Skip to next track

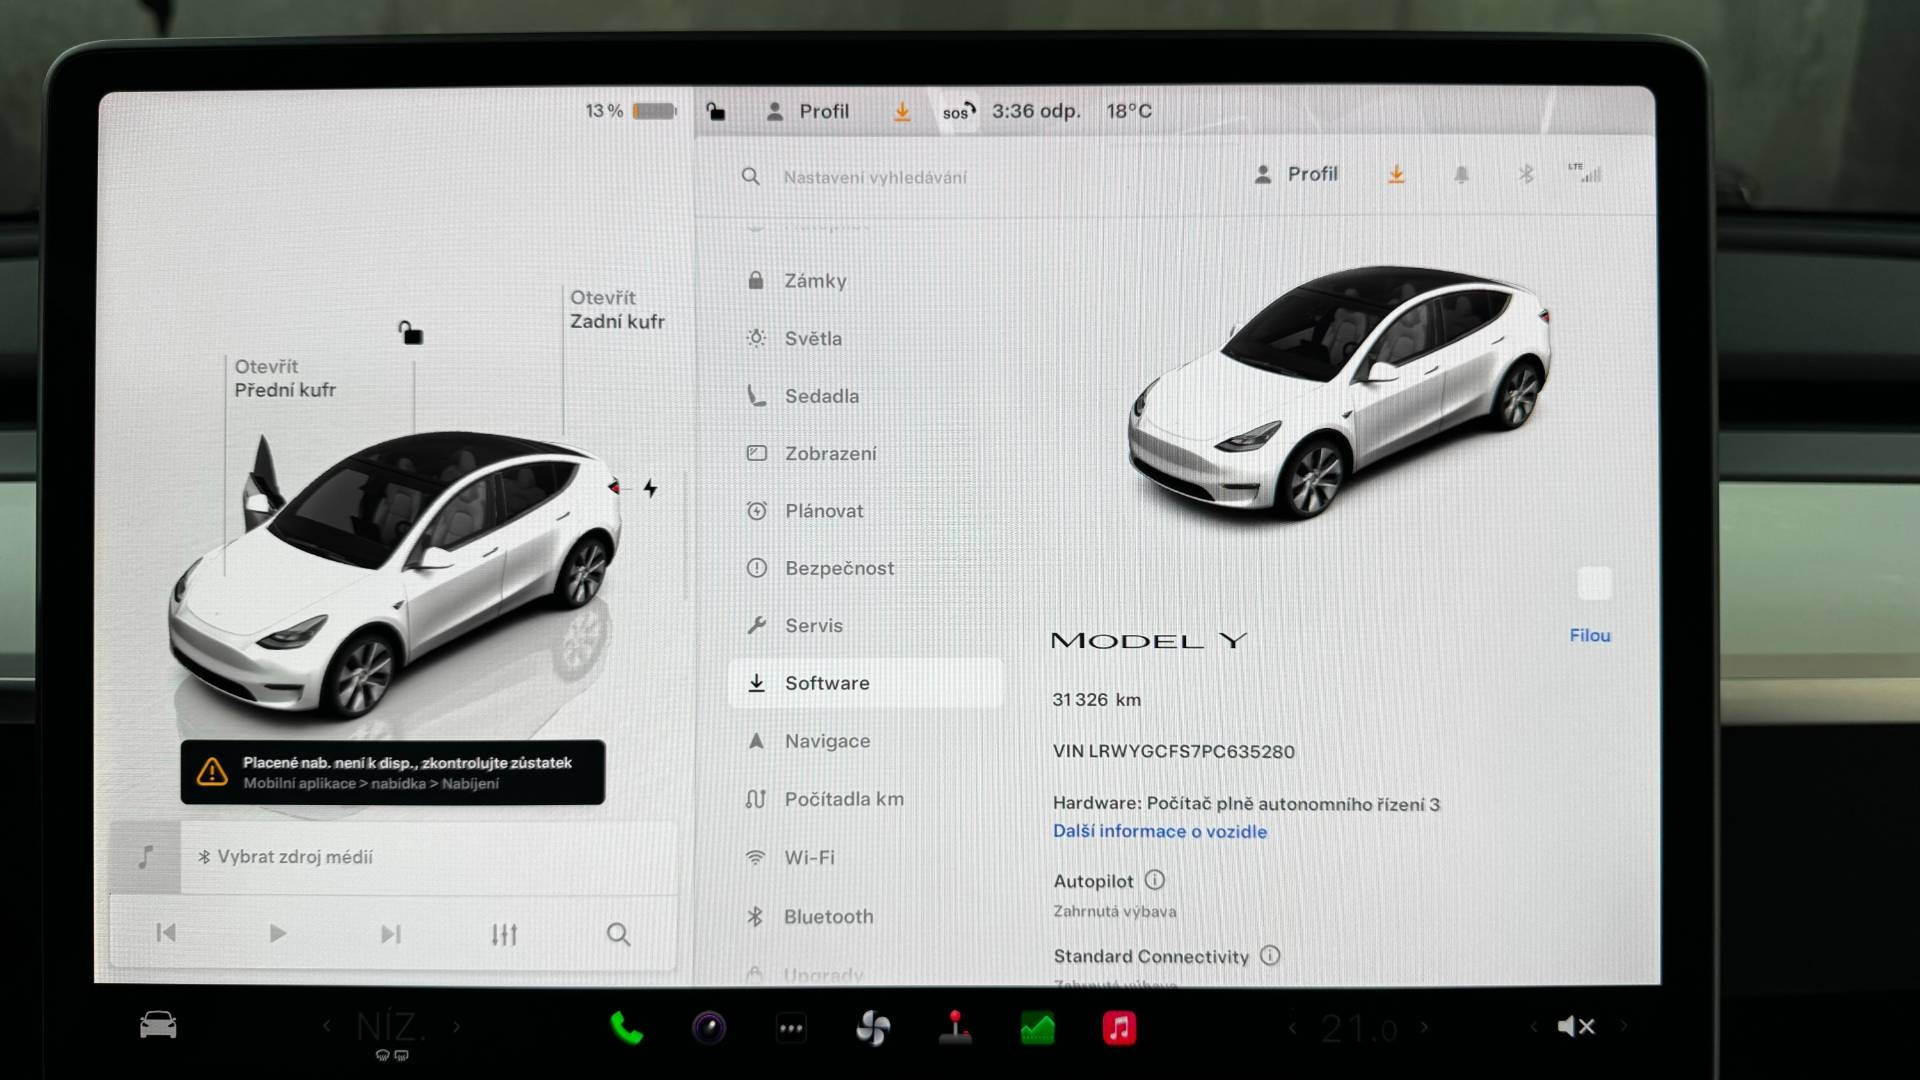coord(391,934)
